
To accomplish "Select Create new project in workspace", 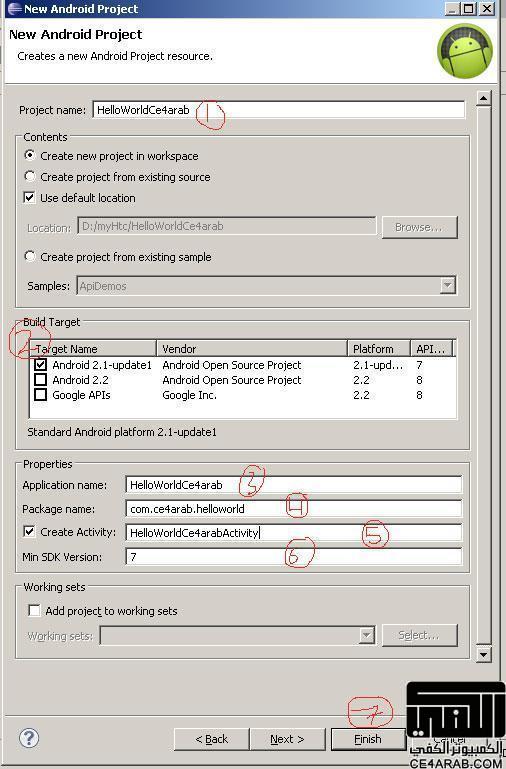I will pos(30,155).
